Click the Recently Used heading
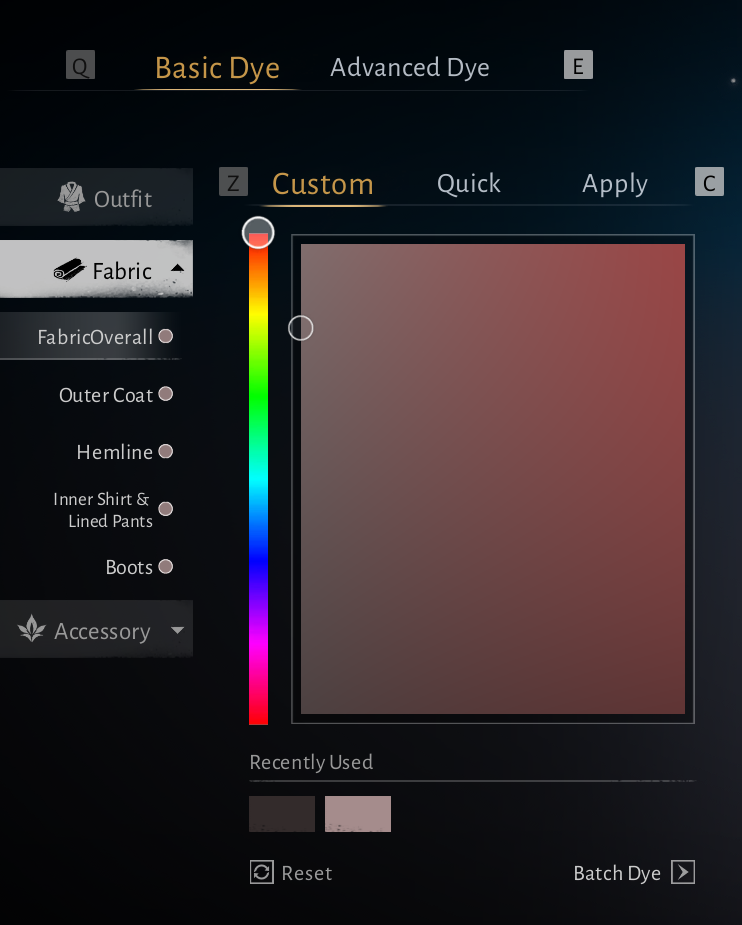The image size is (742, 925). pos(311,762)
